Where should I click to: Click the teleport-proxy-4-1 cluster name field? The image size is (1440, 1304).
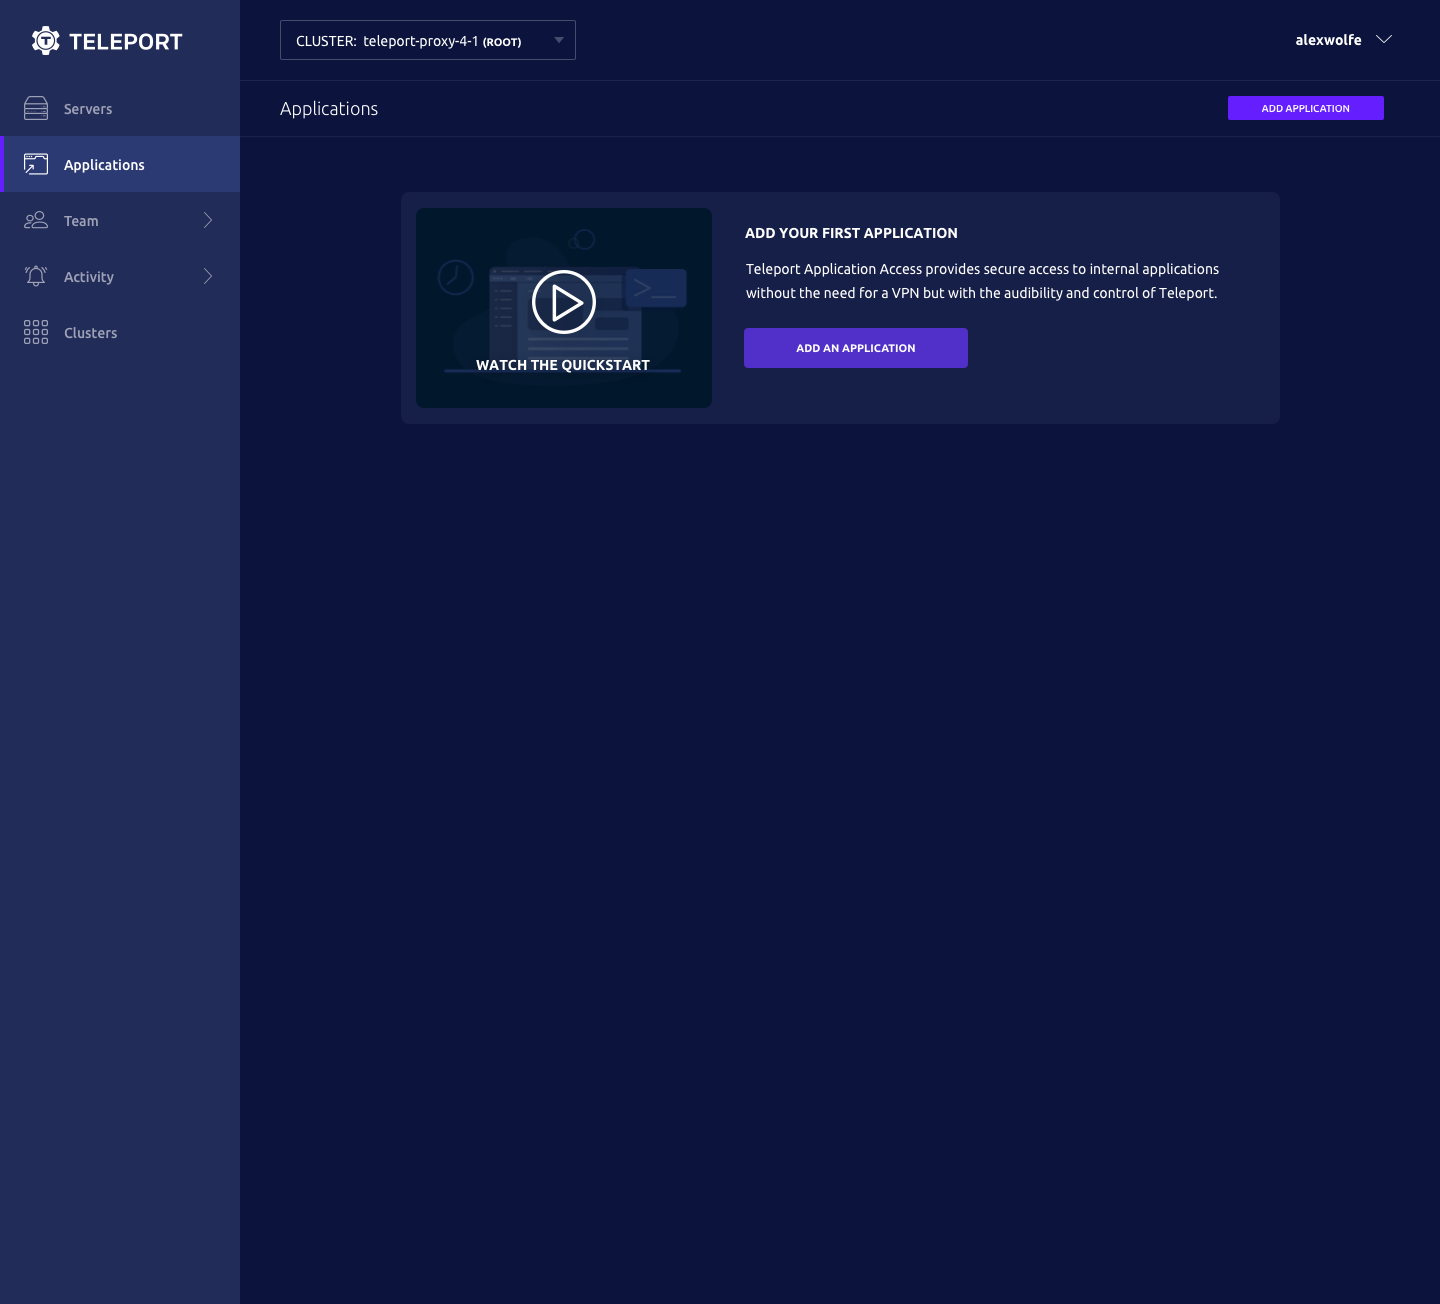coord(420,41)
